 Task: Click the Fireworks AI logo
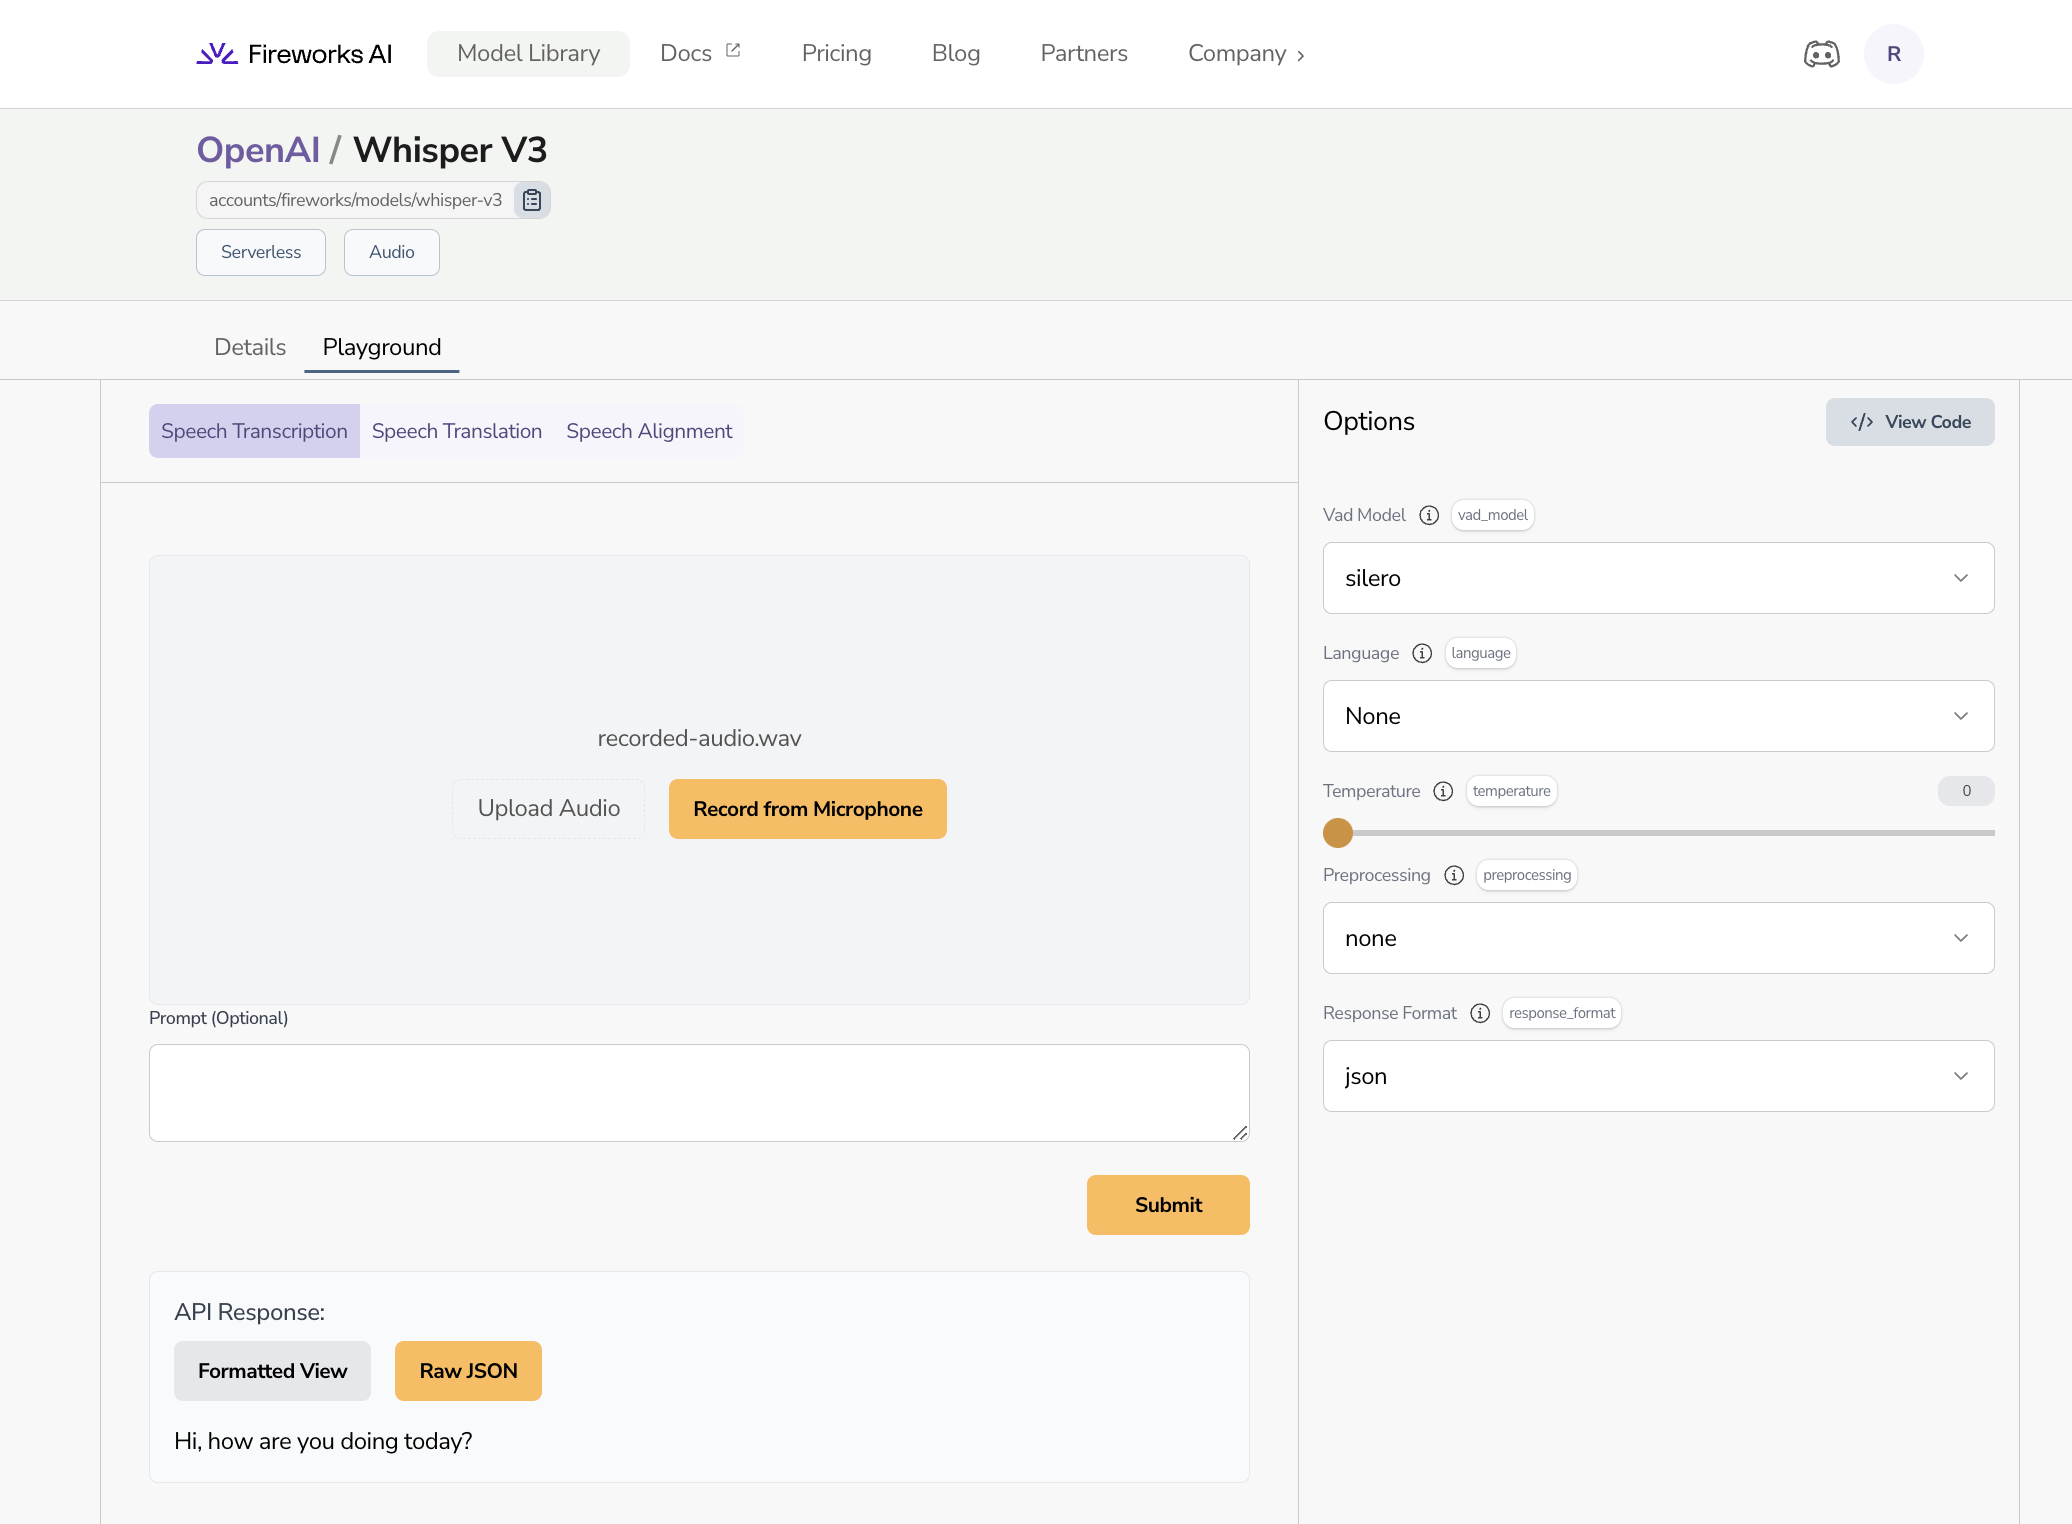294,54
